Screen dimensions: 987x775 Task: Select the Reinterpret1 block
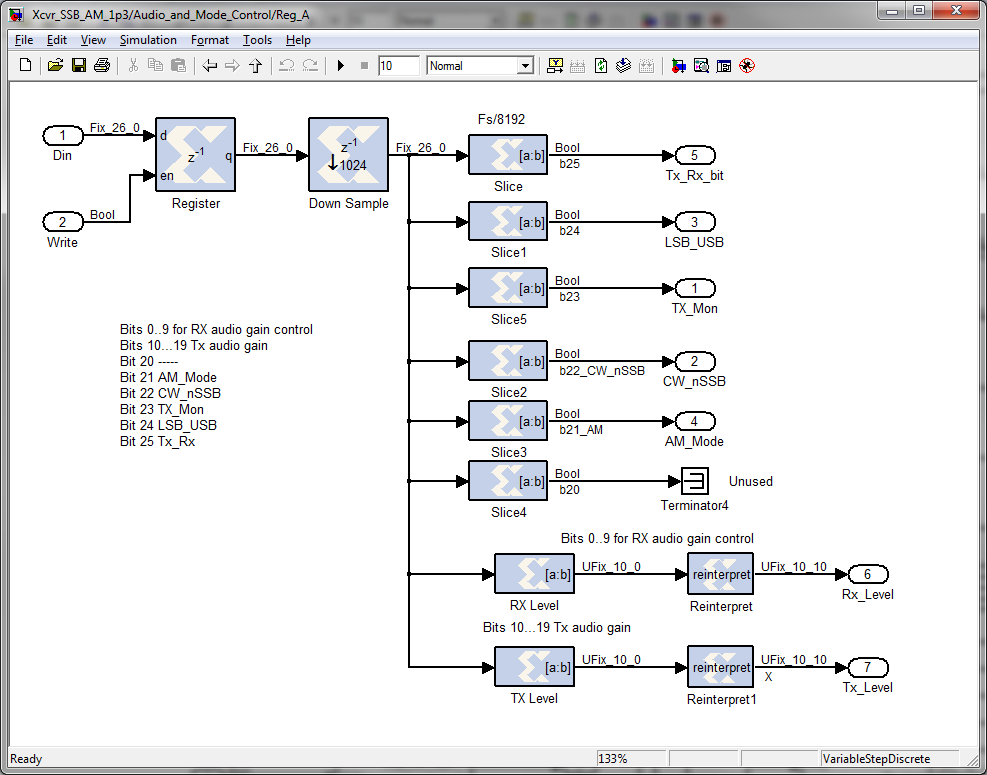(x=720, y=667)
